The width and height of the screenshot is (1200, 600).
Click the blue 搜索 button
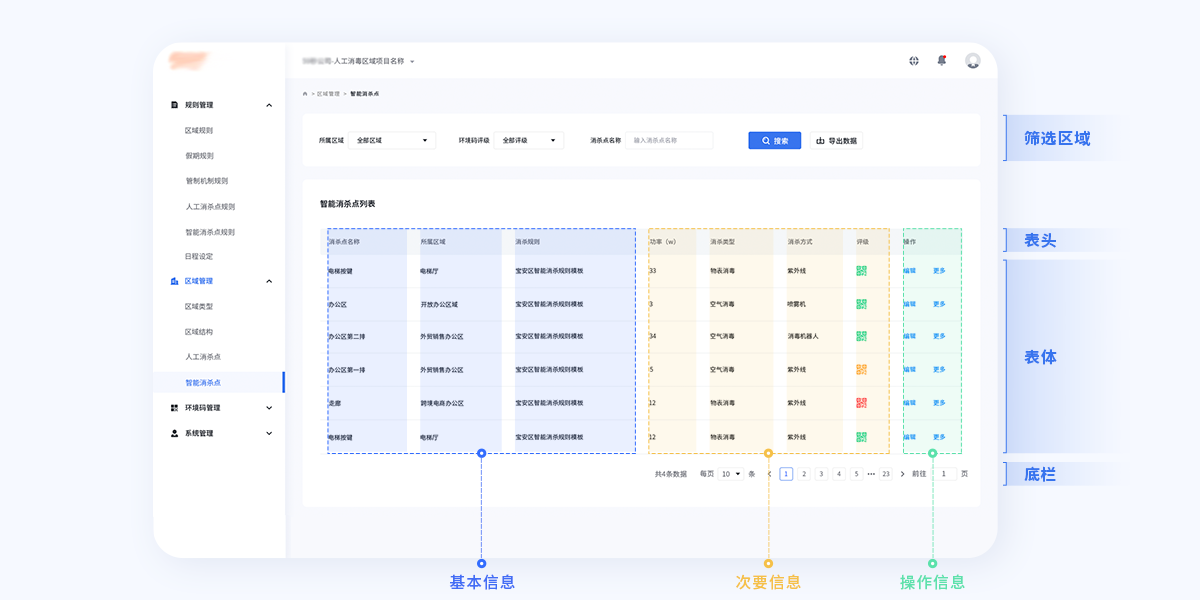(774, 141)
